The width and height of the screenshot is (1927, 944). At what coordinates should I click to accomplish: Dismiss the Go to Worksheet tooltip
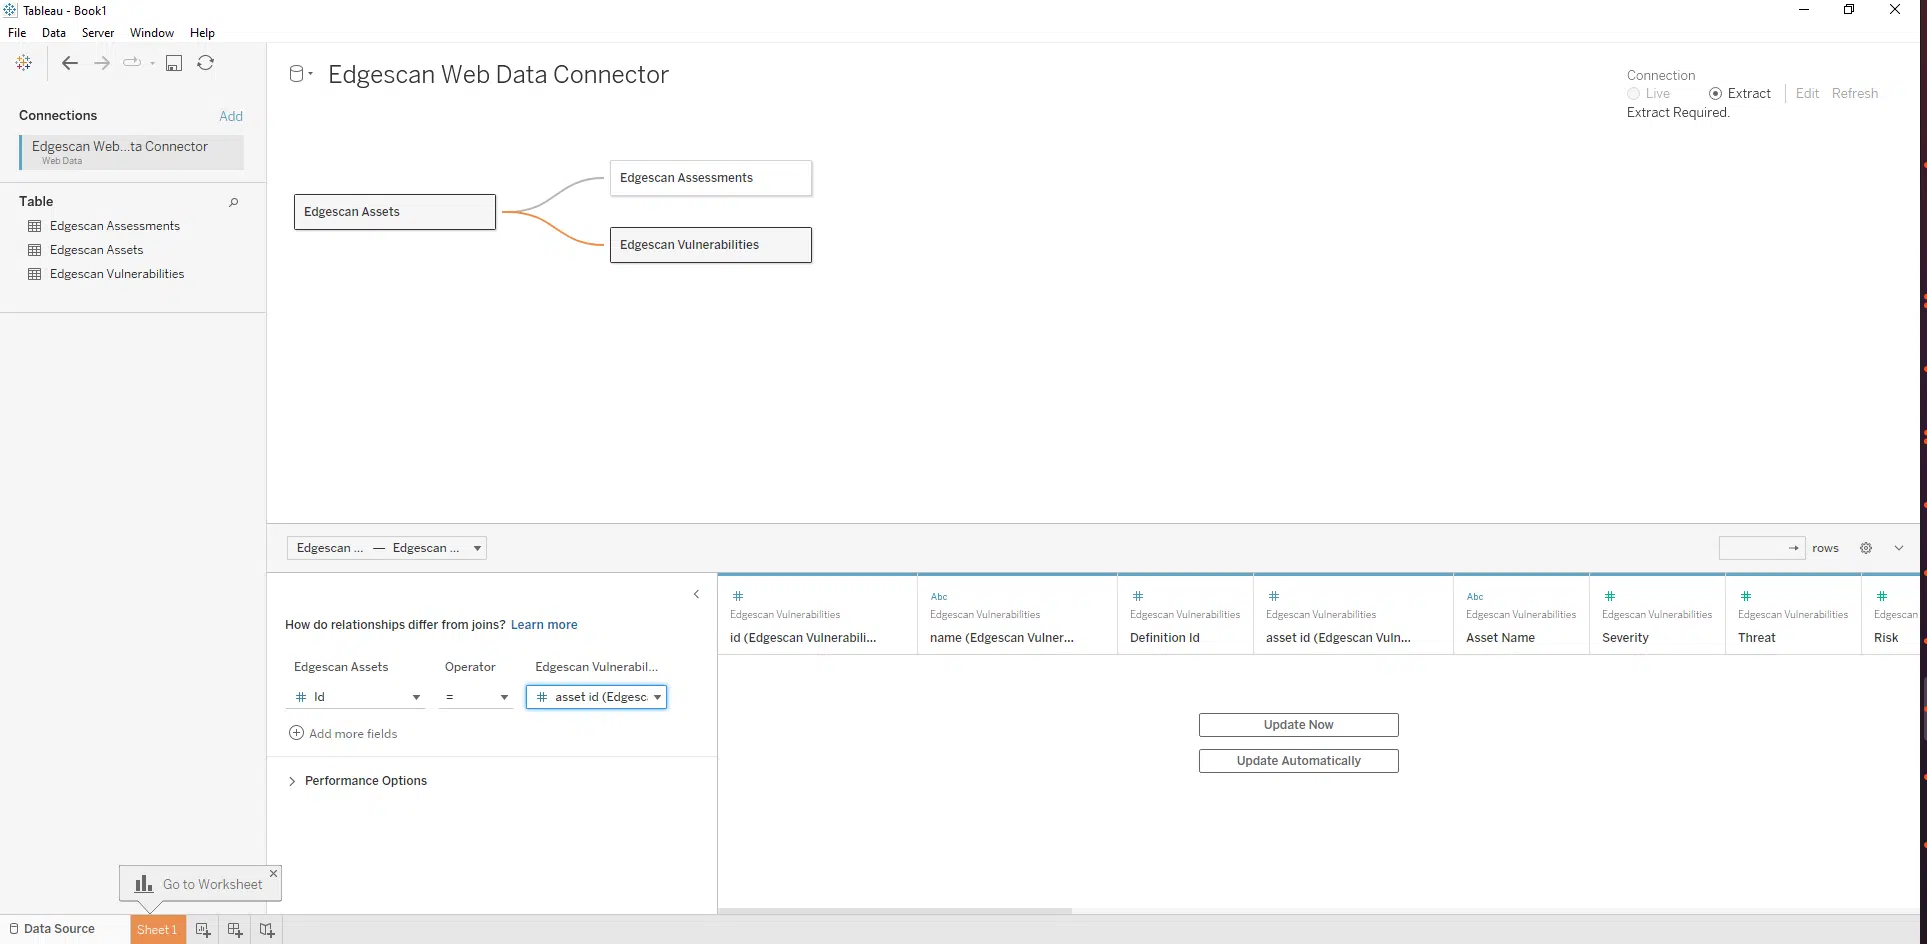pos(273,873)
